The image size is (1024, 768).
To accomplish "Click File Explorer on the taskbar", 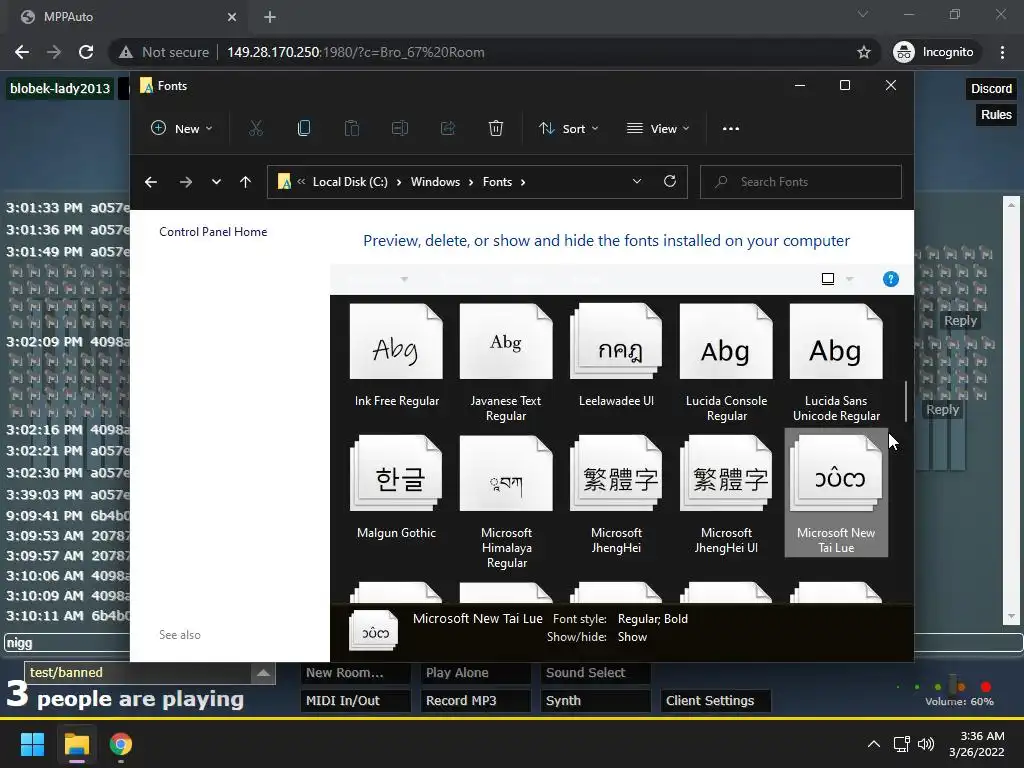I will pyautogui.click(x=76, y=744).
